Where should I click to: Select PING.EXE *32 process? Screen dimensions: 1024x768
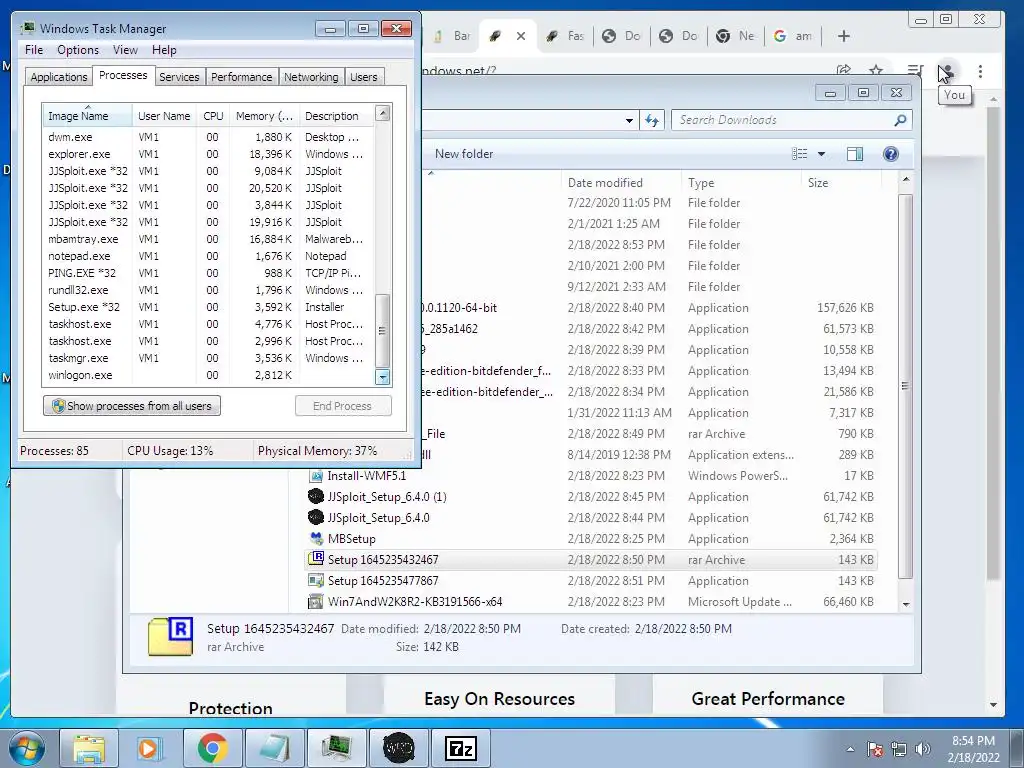(207, 273)
